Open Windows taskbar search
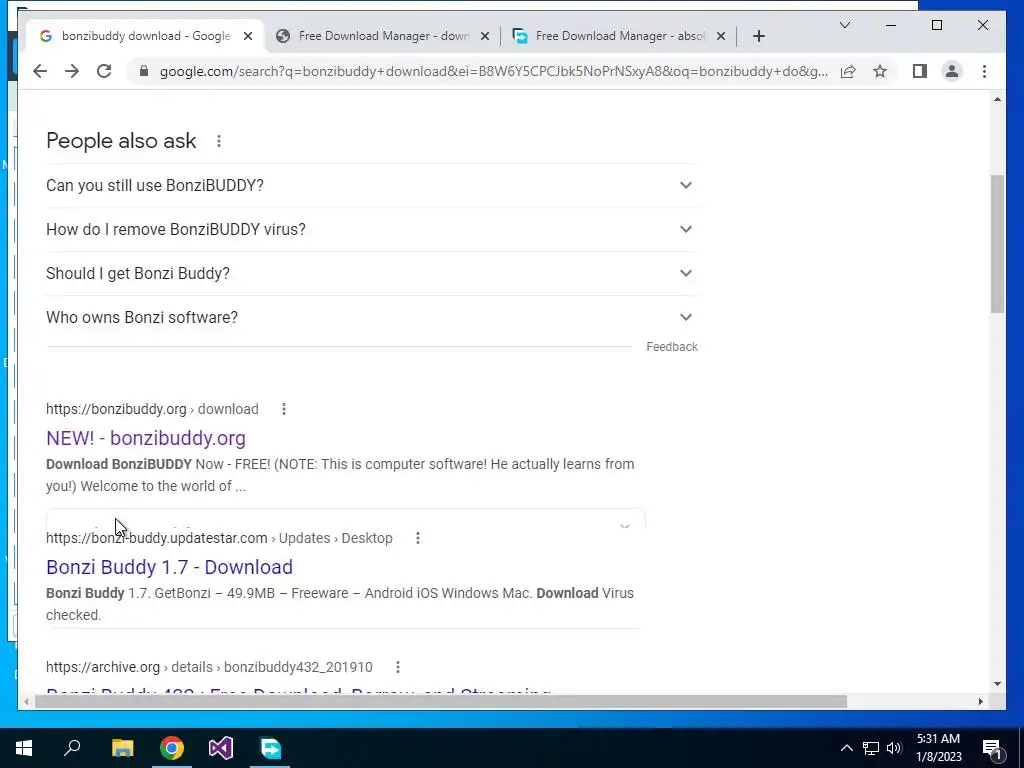This screenshot has height=768, width=1024. pos(72,748)
